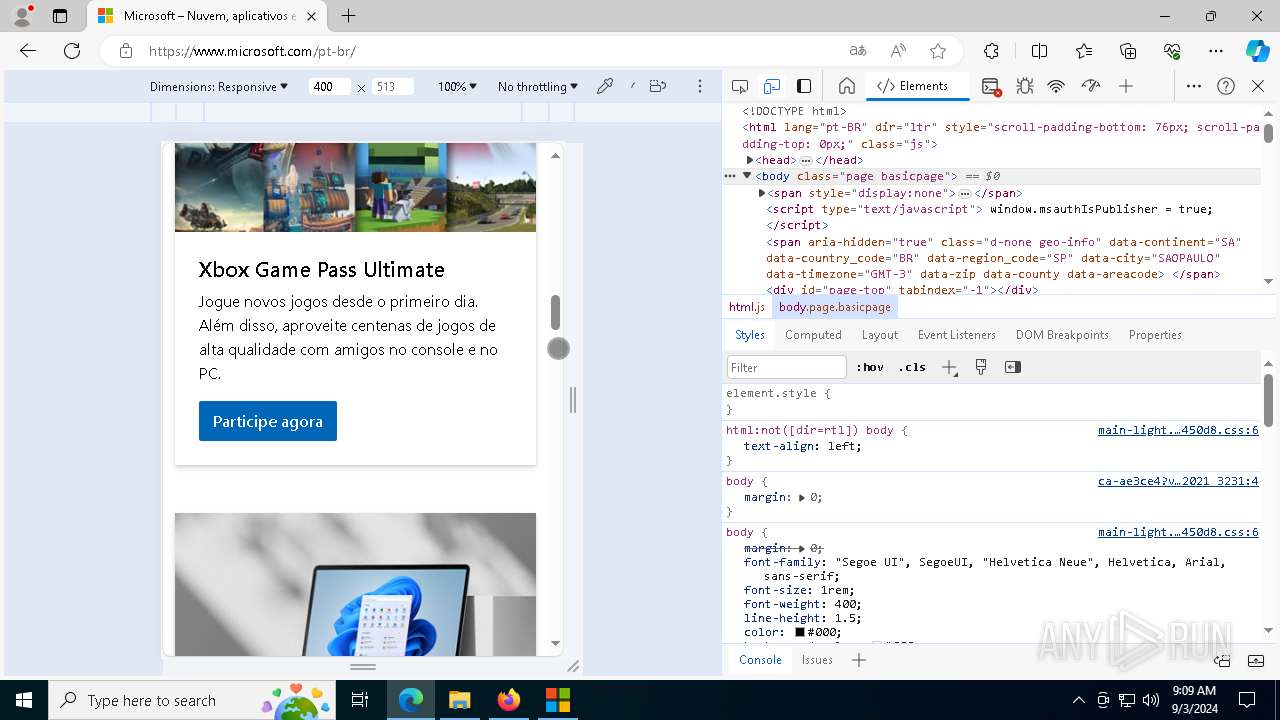
Task: Toggle the .cls element classes panel
Action: pyautogui.click(x=912, y=367)
